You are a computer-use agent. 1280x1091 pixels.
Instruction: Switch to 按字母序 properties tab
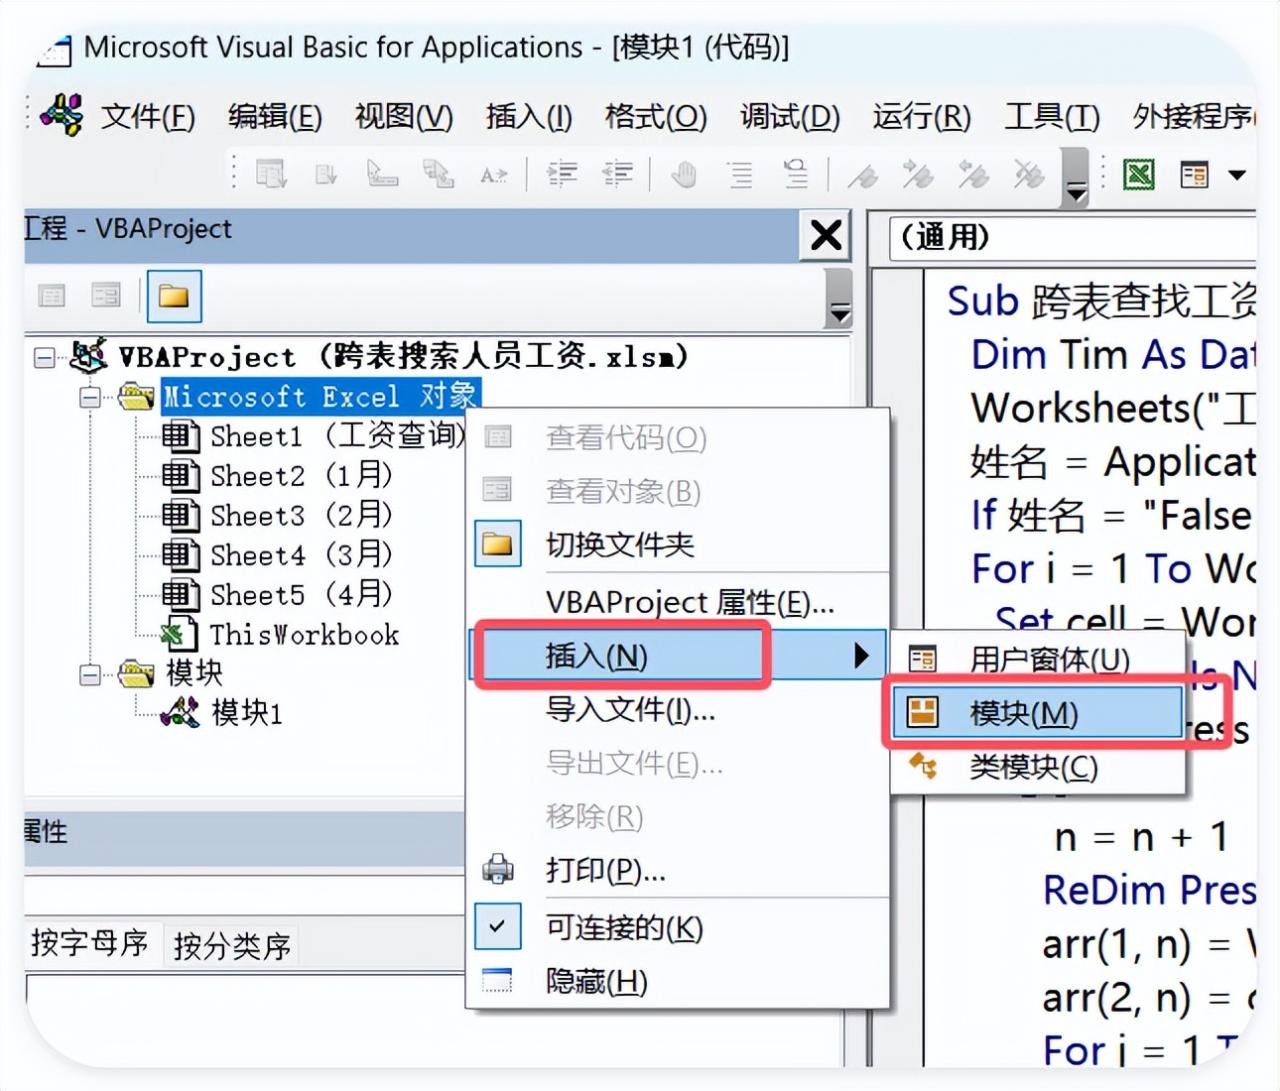pos(89,943)
